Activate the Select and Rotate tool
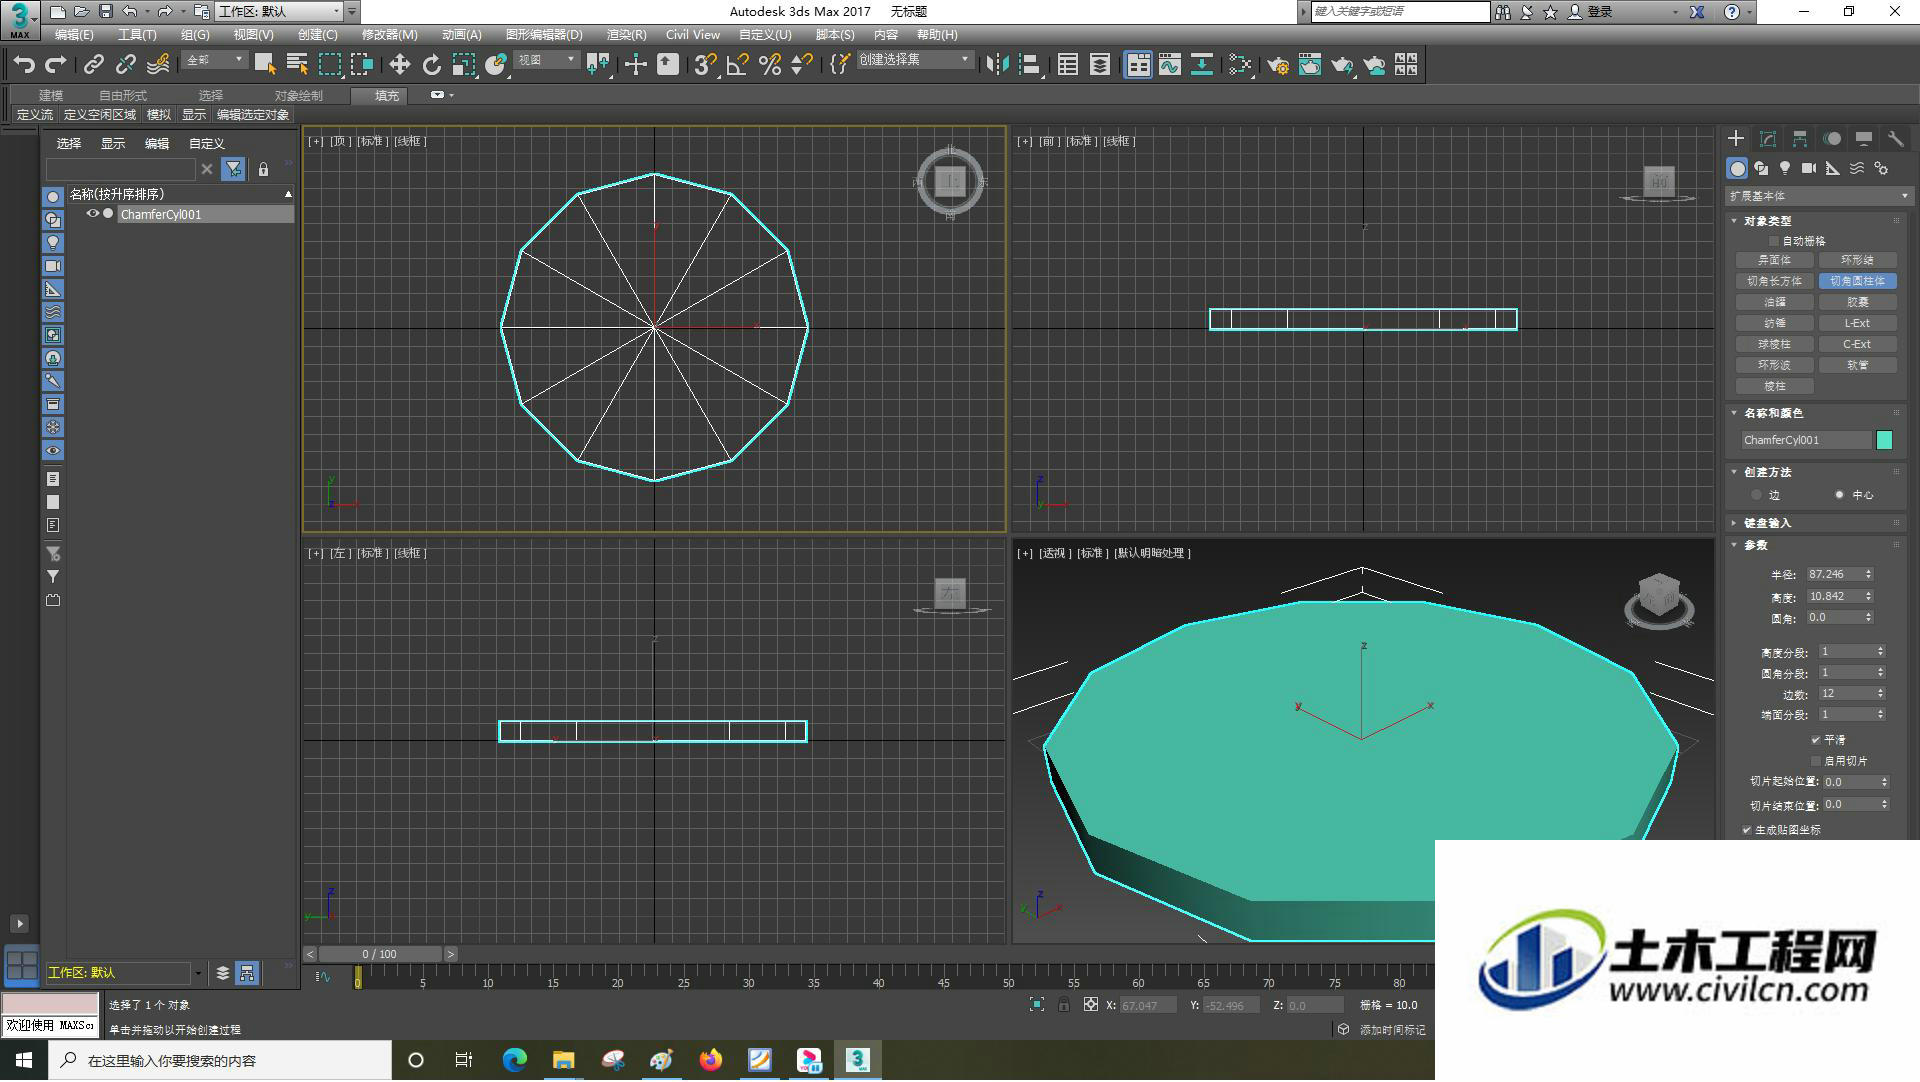This screenshot has width=1920, height=1082. point(431,65)
